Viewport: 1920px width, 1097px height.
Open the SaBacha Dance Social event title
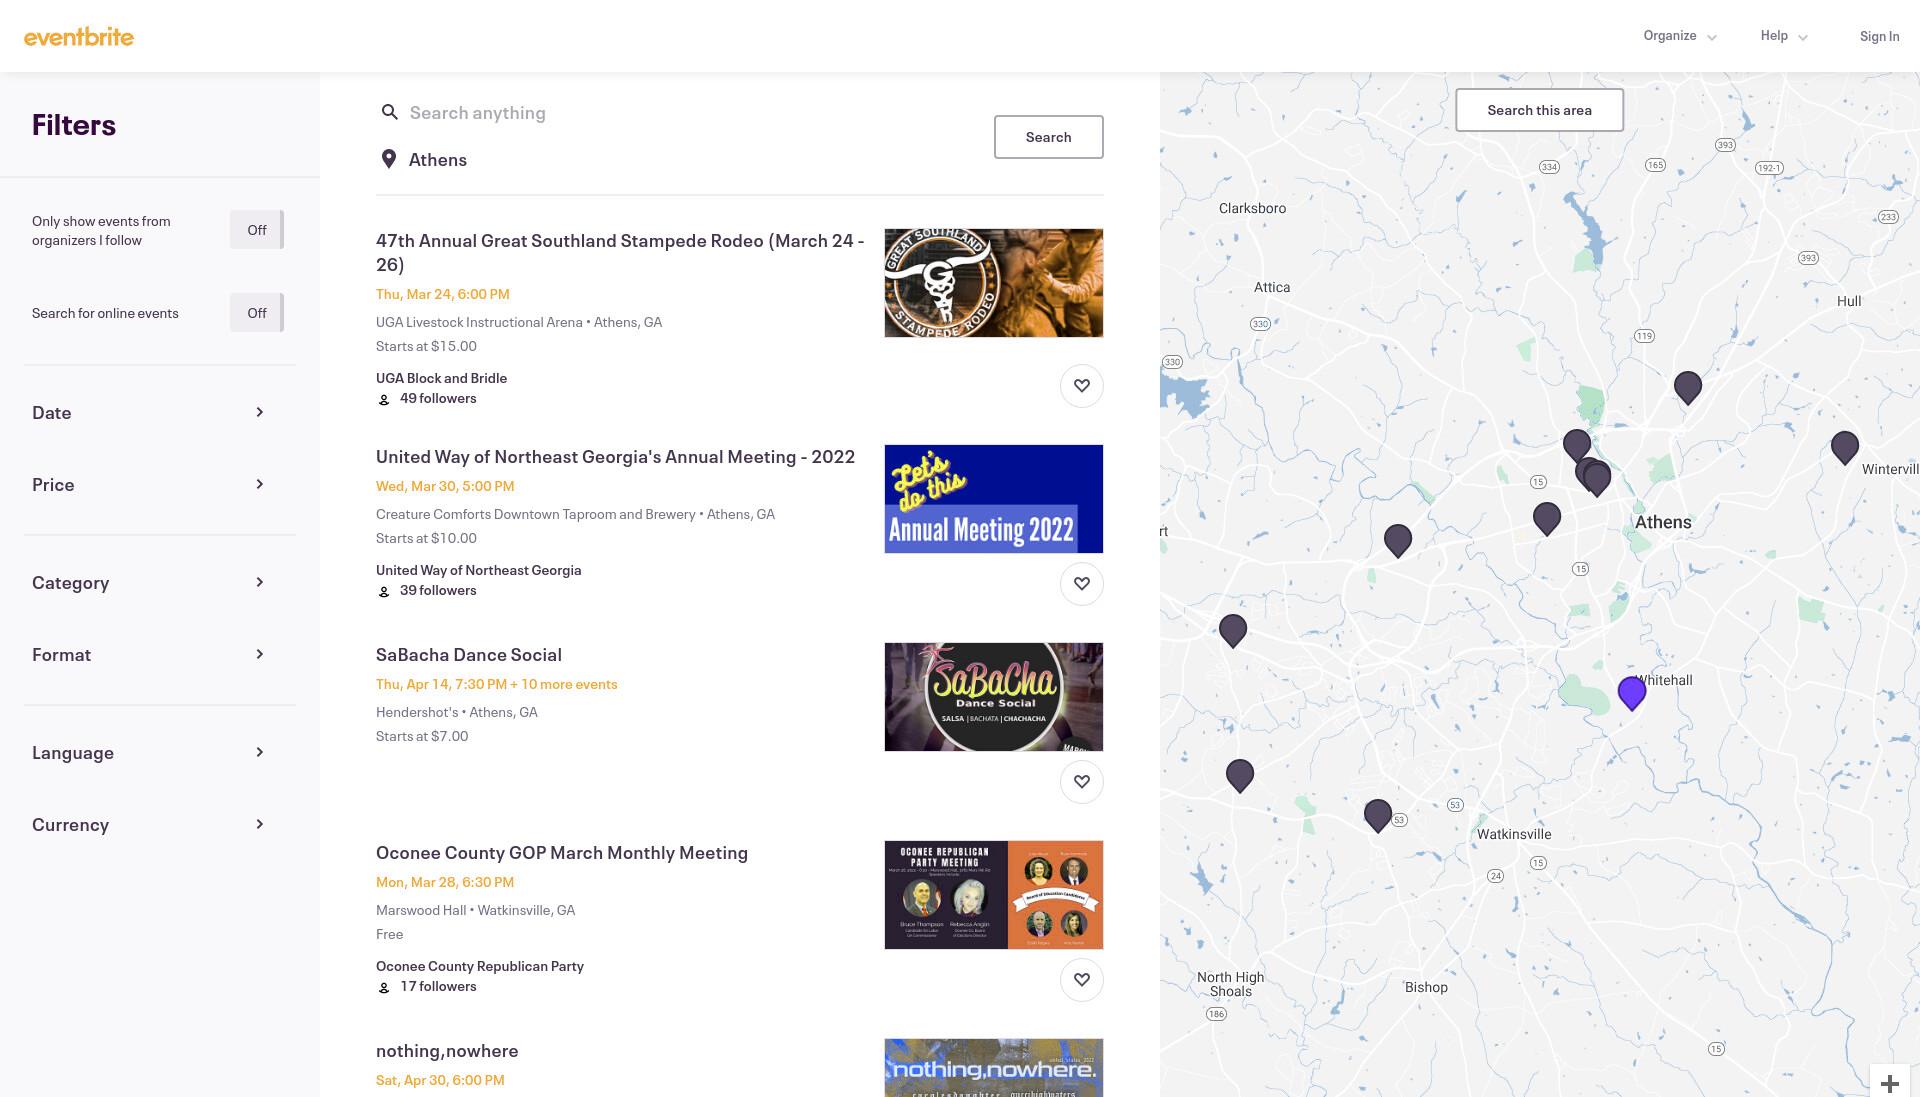pos(469,655)
